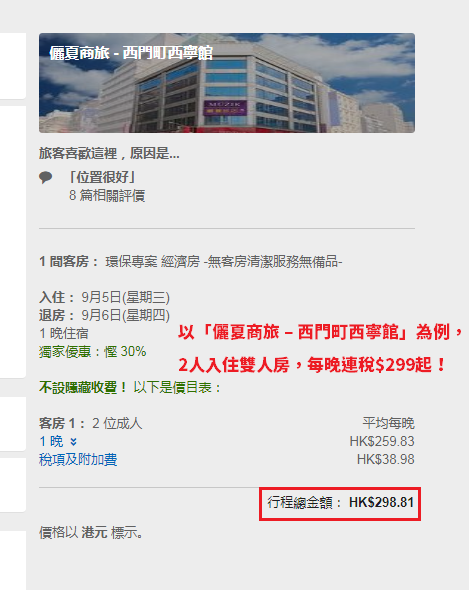Image resolution: width=469 pixels, height=590 pixels.
Task: Click the 平均每晚 column header
Action: point(388,423)
